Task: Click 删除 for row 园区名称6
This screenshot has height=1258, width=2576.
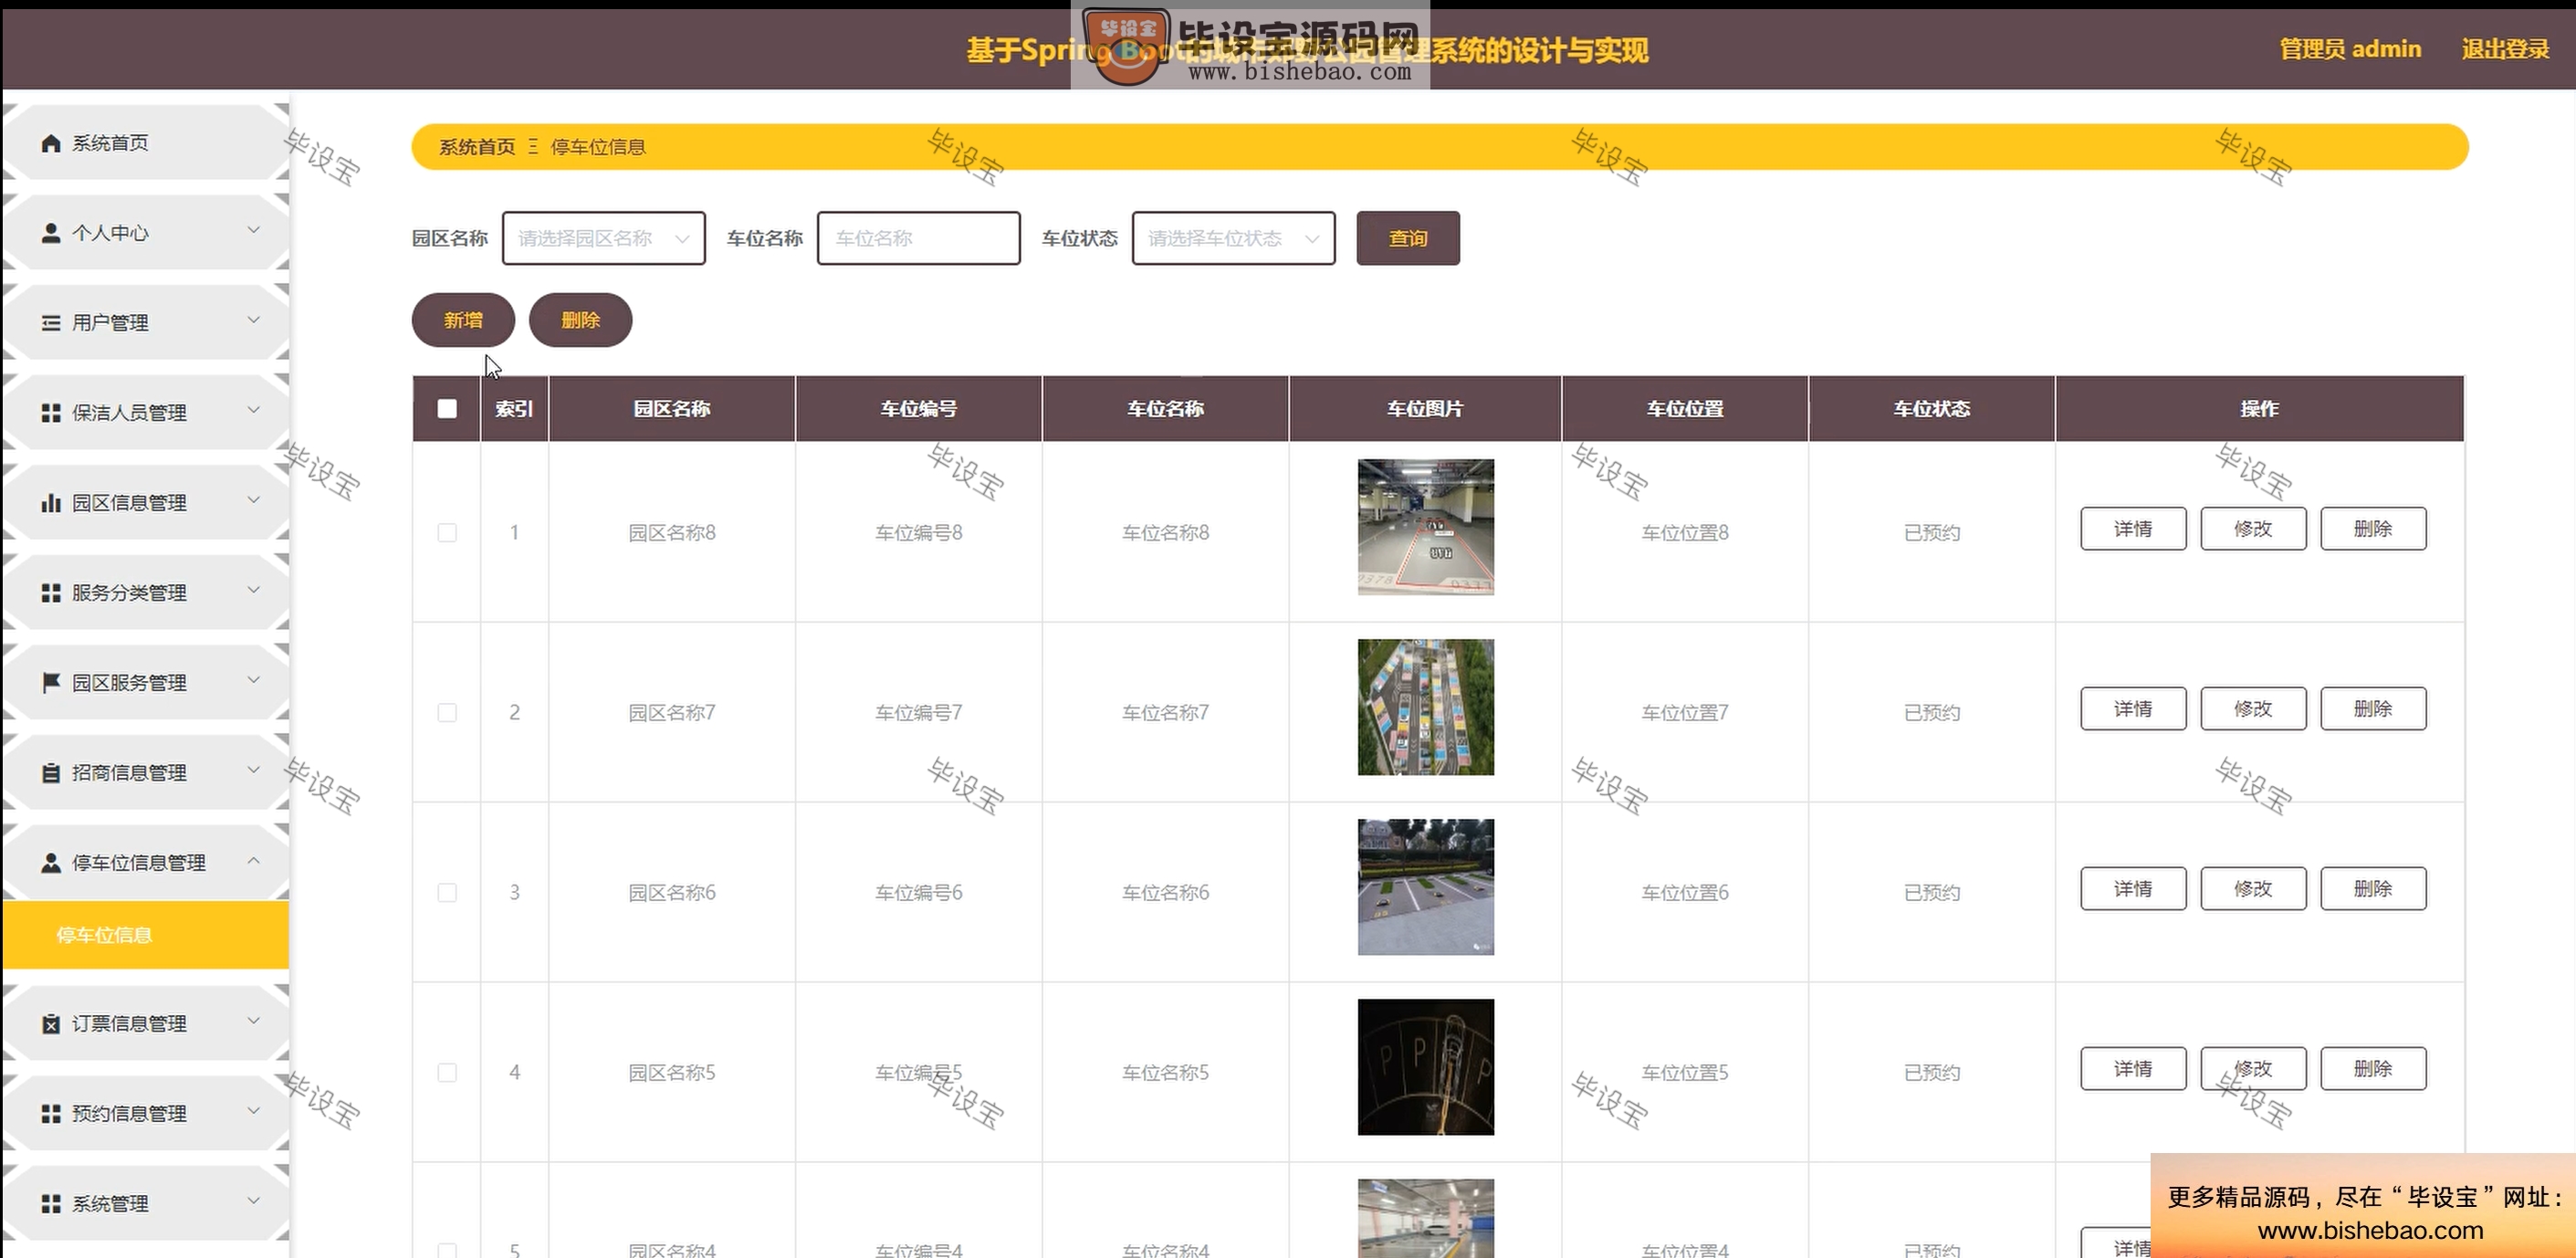Action: click(x=2373, y=889)
